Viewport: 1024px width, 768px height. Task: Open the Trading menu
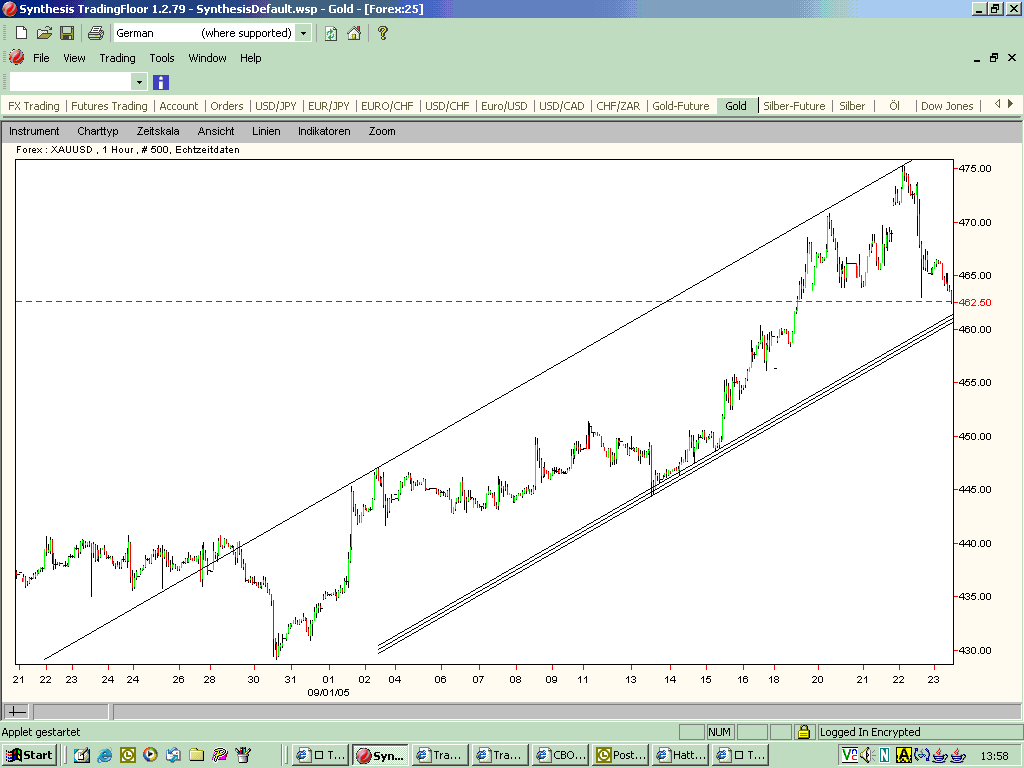117,58
